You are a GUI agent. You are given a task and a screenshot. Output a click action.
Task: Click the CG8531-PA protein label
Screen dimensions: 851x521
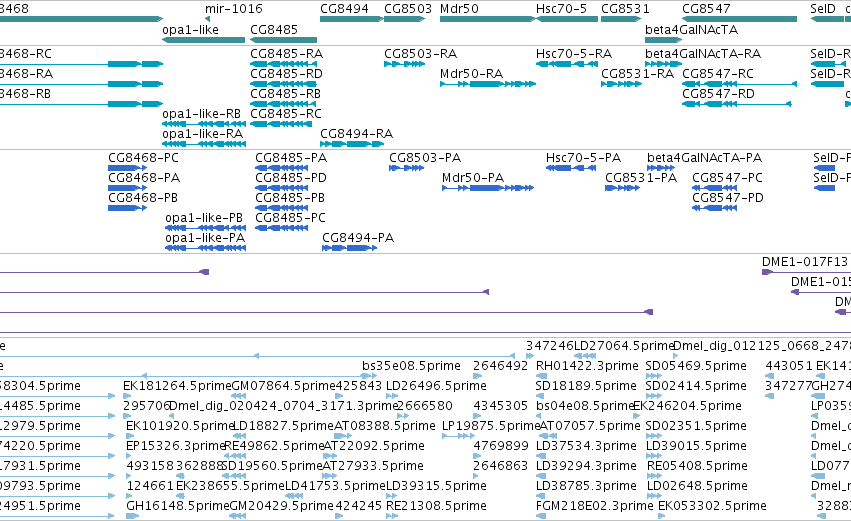point(641,178)
